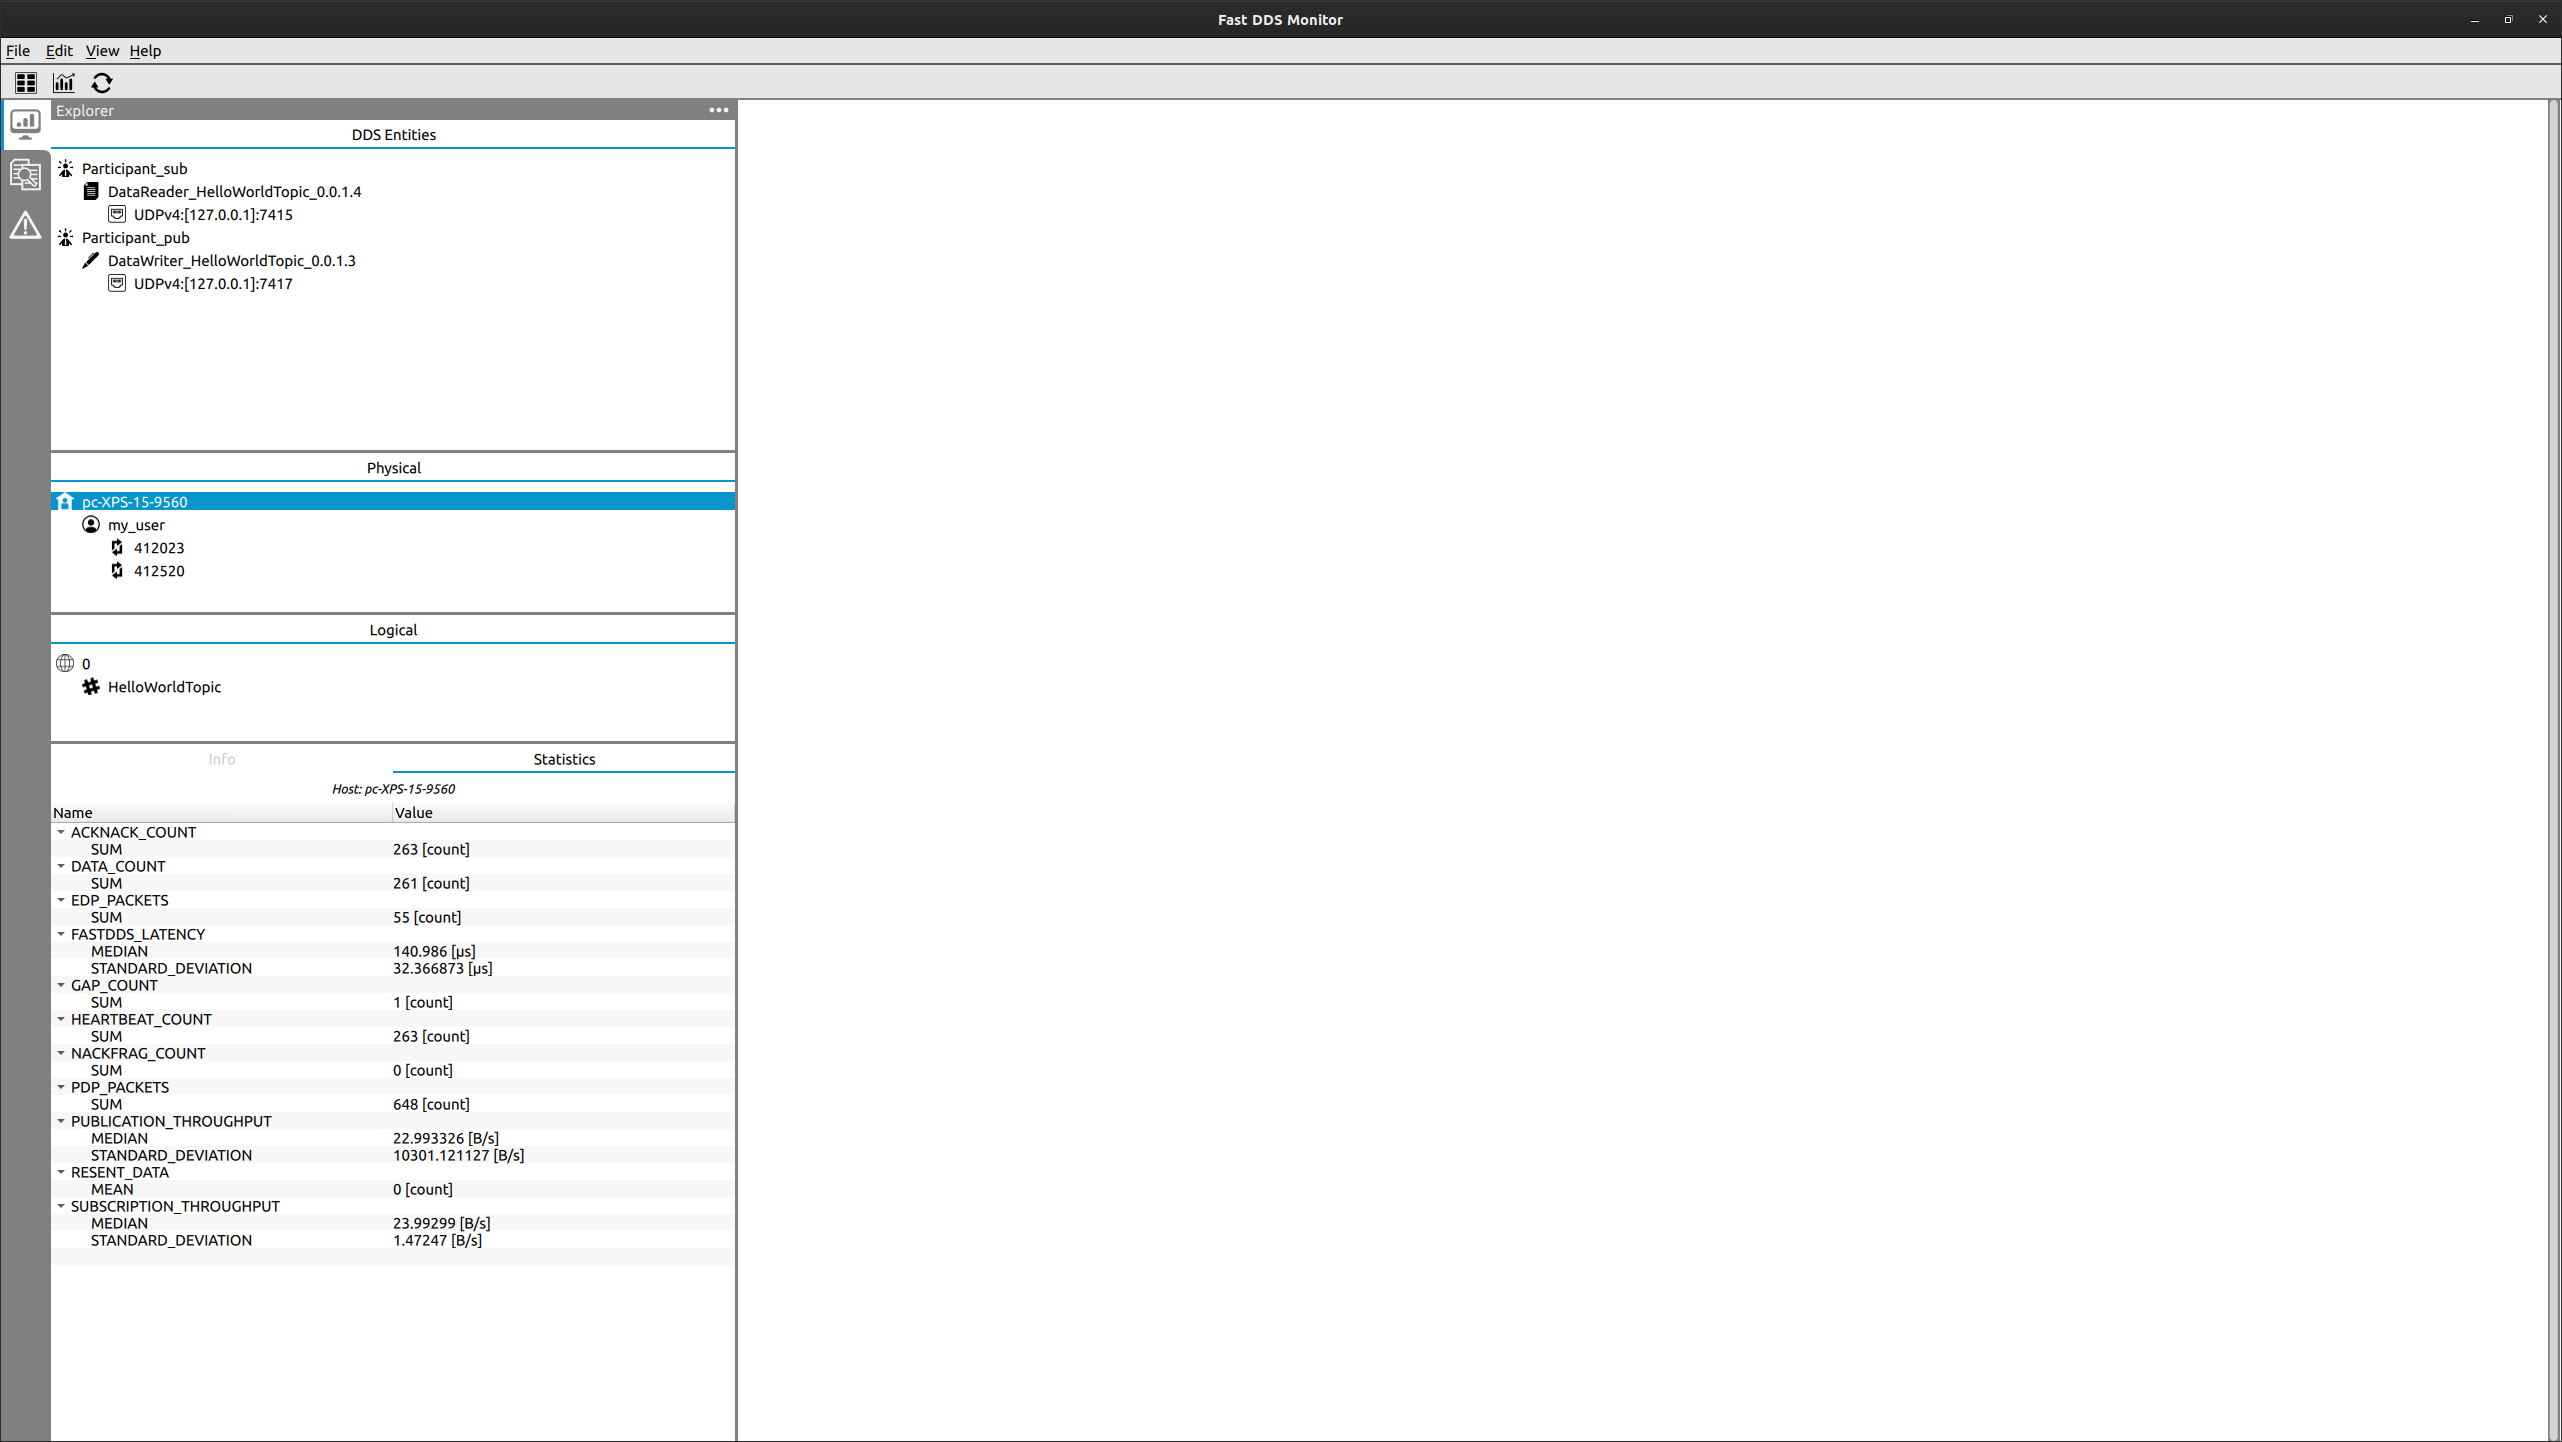
Task: Open the status search sidebar icon
Action: 25,175
